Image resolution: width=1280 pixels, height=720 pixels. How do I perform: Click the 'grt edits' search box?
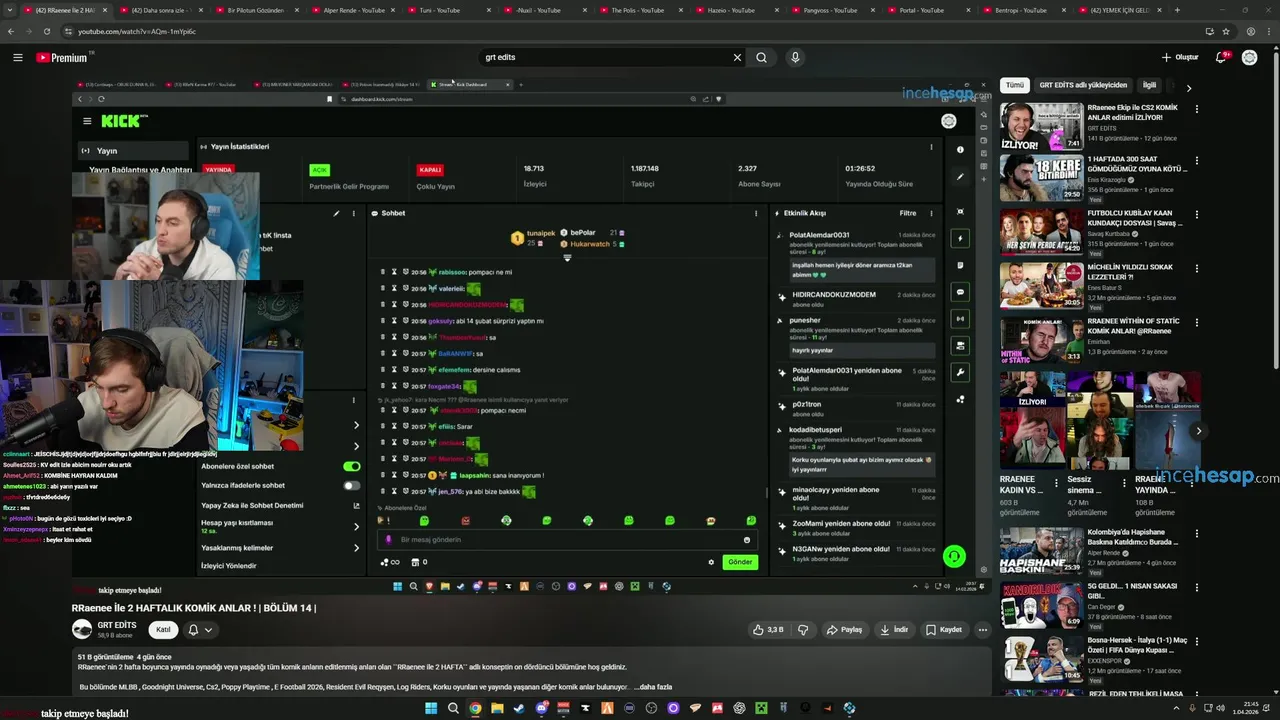(603, 57)
